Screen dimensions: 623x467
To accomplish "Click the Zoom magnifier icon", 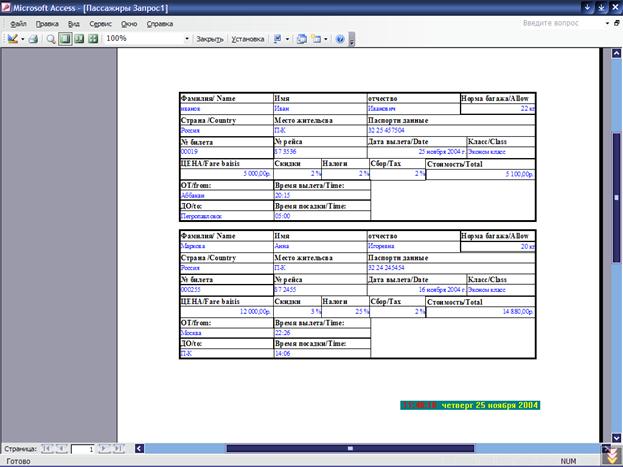I will [x=51, y=39].
